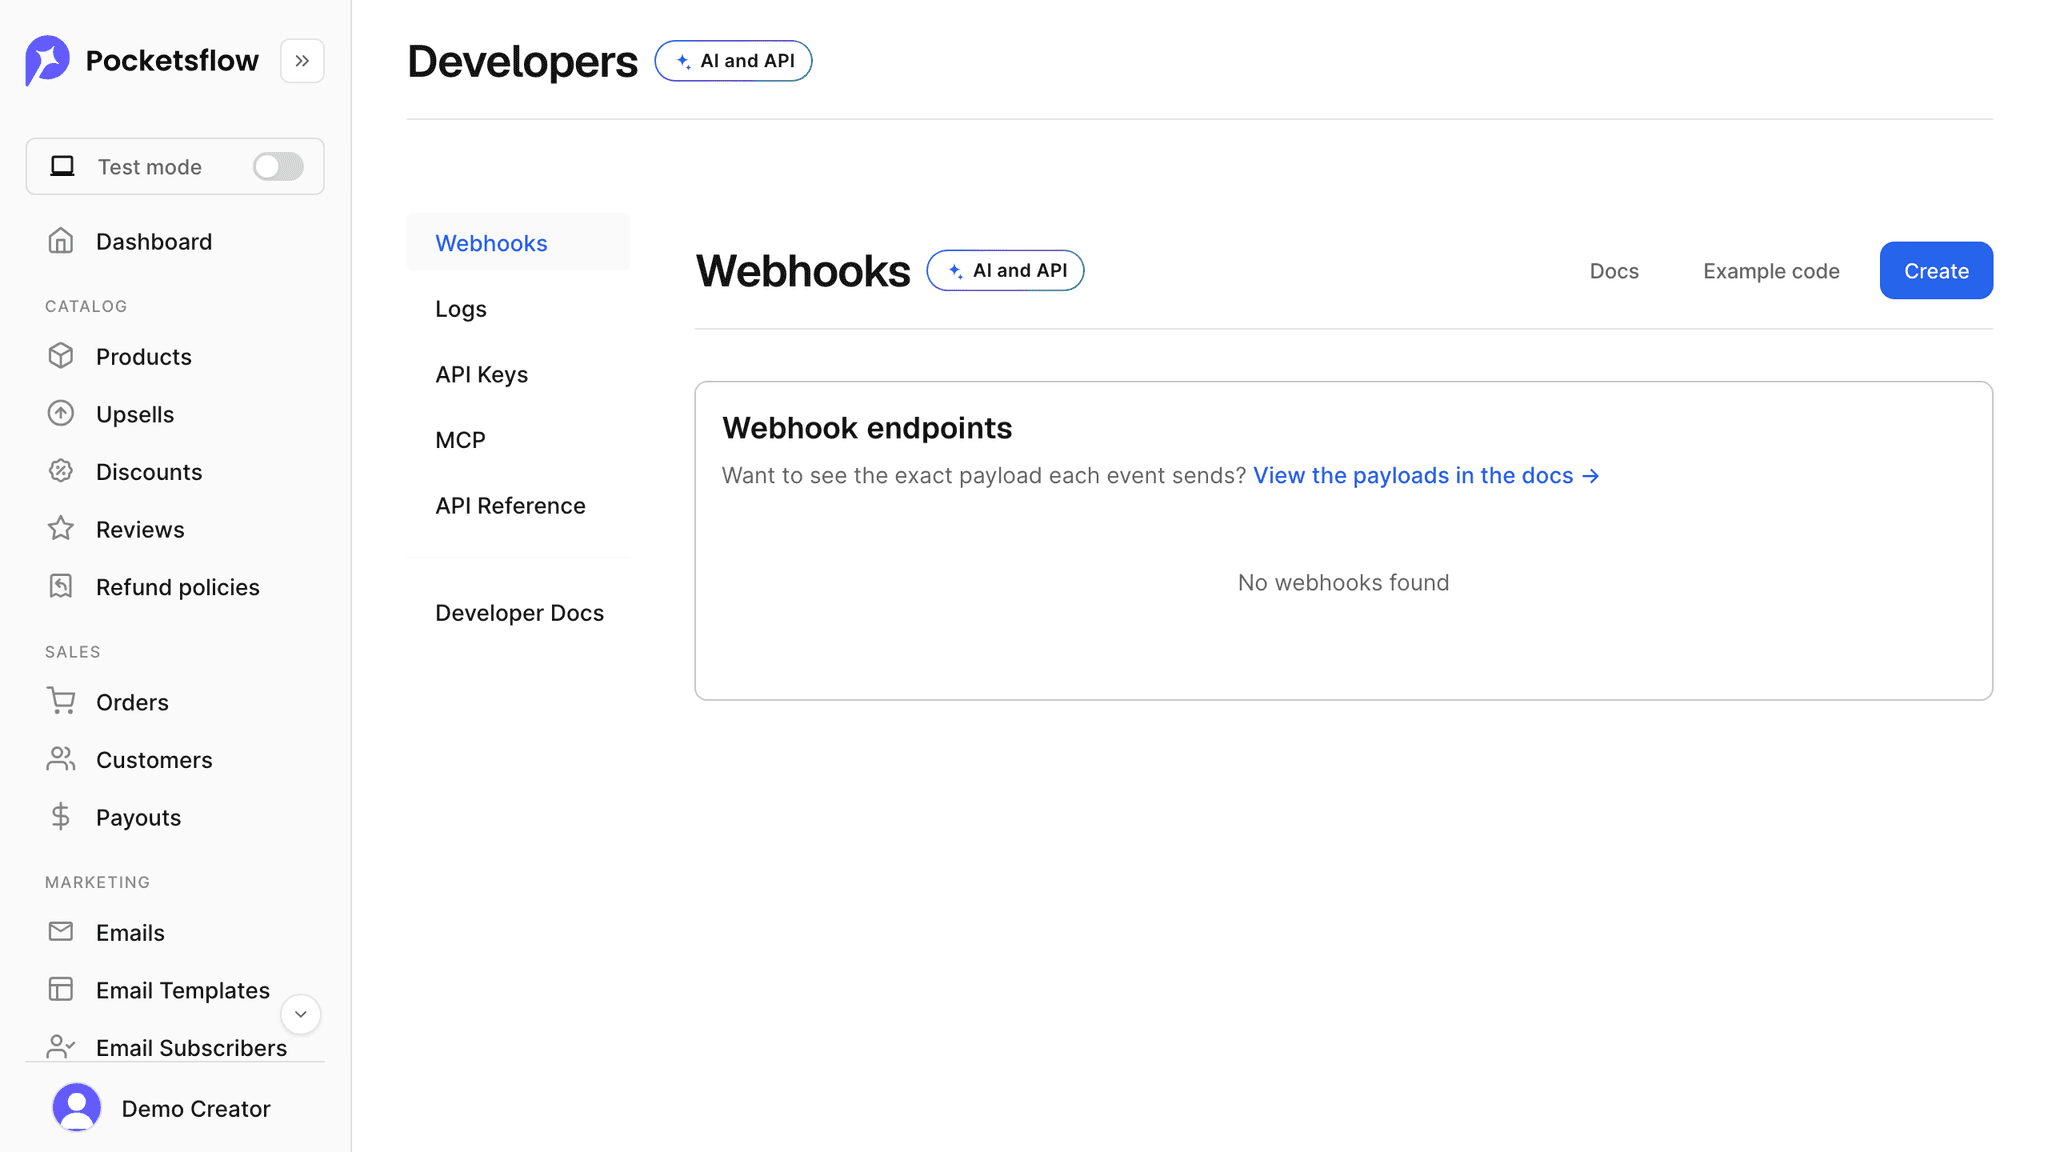Open Payouts text label in sidebar
This screenshot has height=1152, width=2048.
click(138, 817)
